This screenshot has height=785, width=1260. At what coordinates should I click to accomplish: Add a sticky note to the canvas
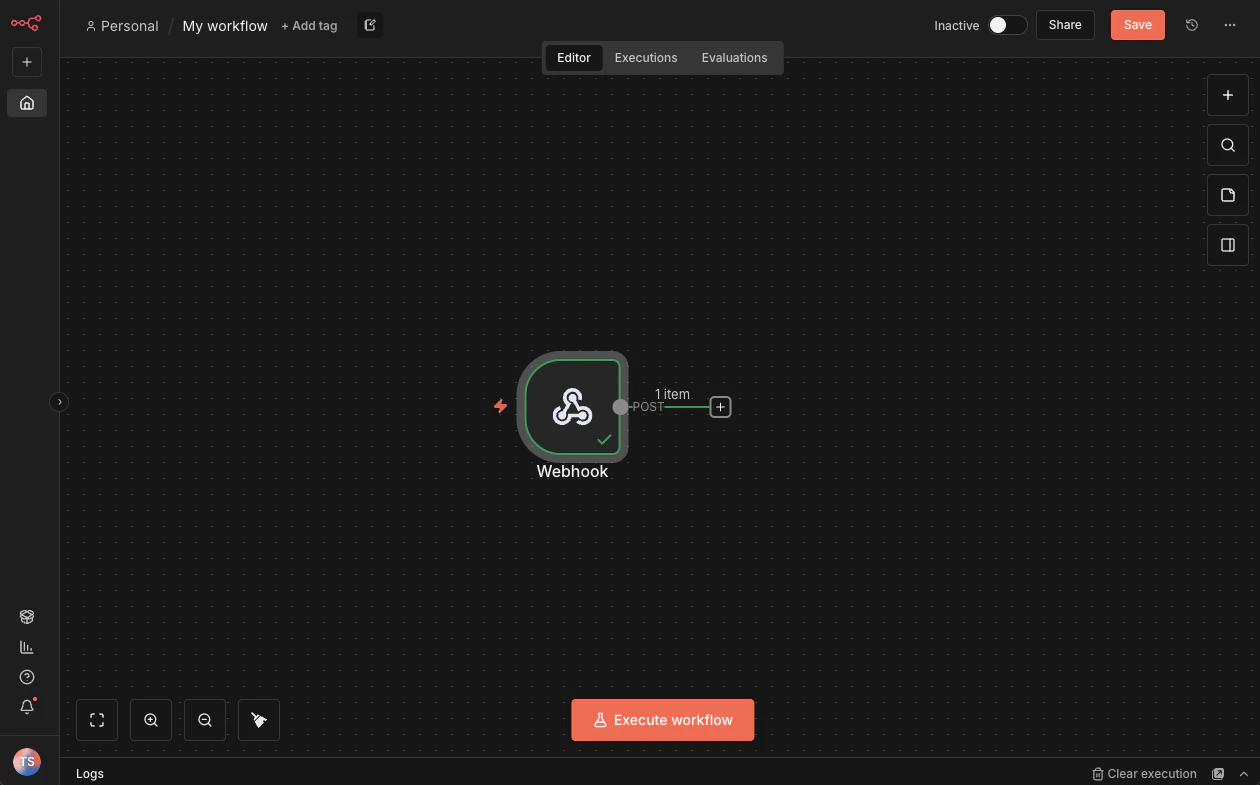click(1228, 195)
